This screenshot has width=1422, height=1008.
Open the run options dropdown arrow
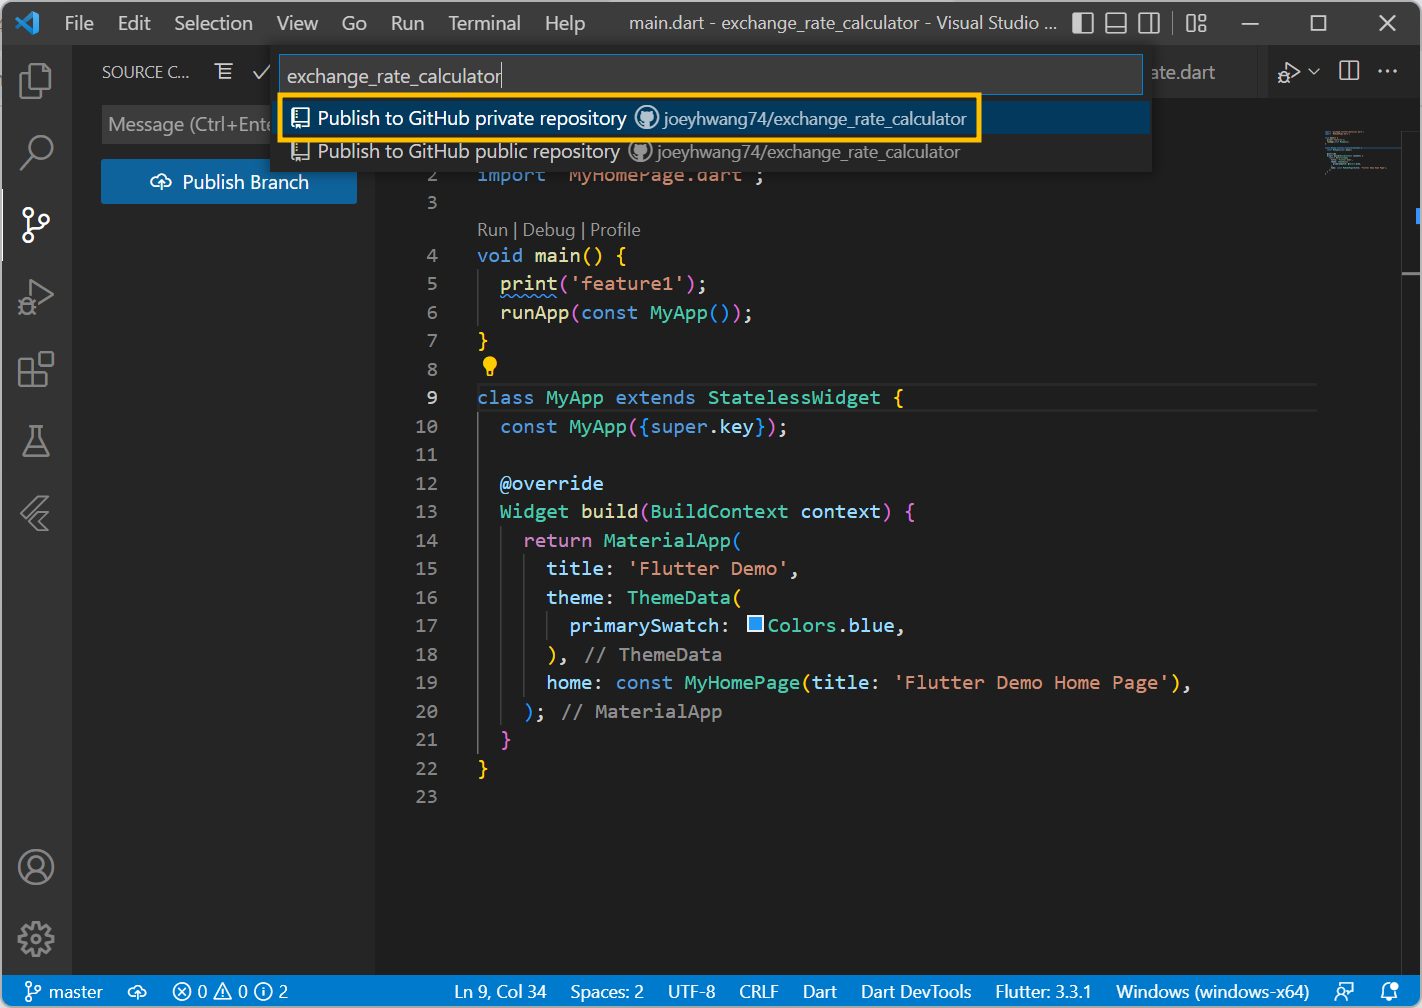coord(1314,72)
